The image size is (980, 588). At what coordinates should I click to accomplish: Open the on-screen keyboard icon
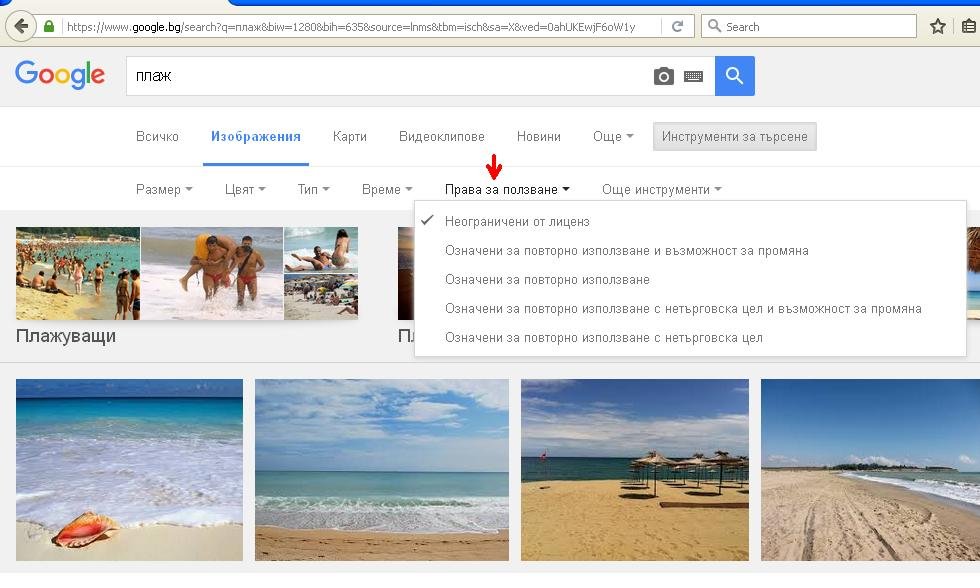click(693, 76)
